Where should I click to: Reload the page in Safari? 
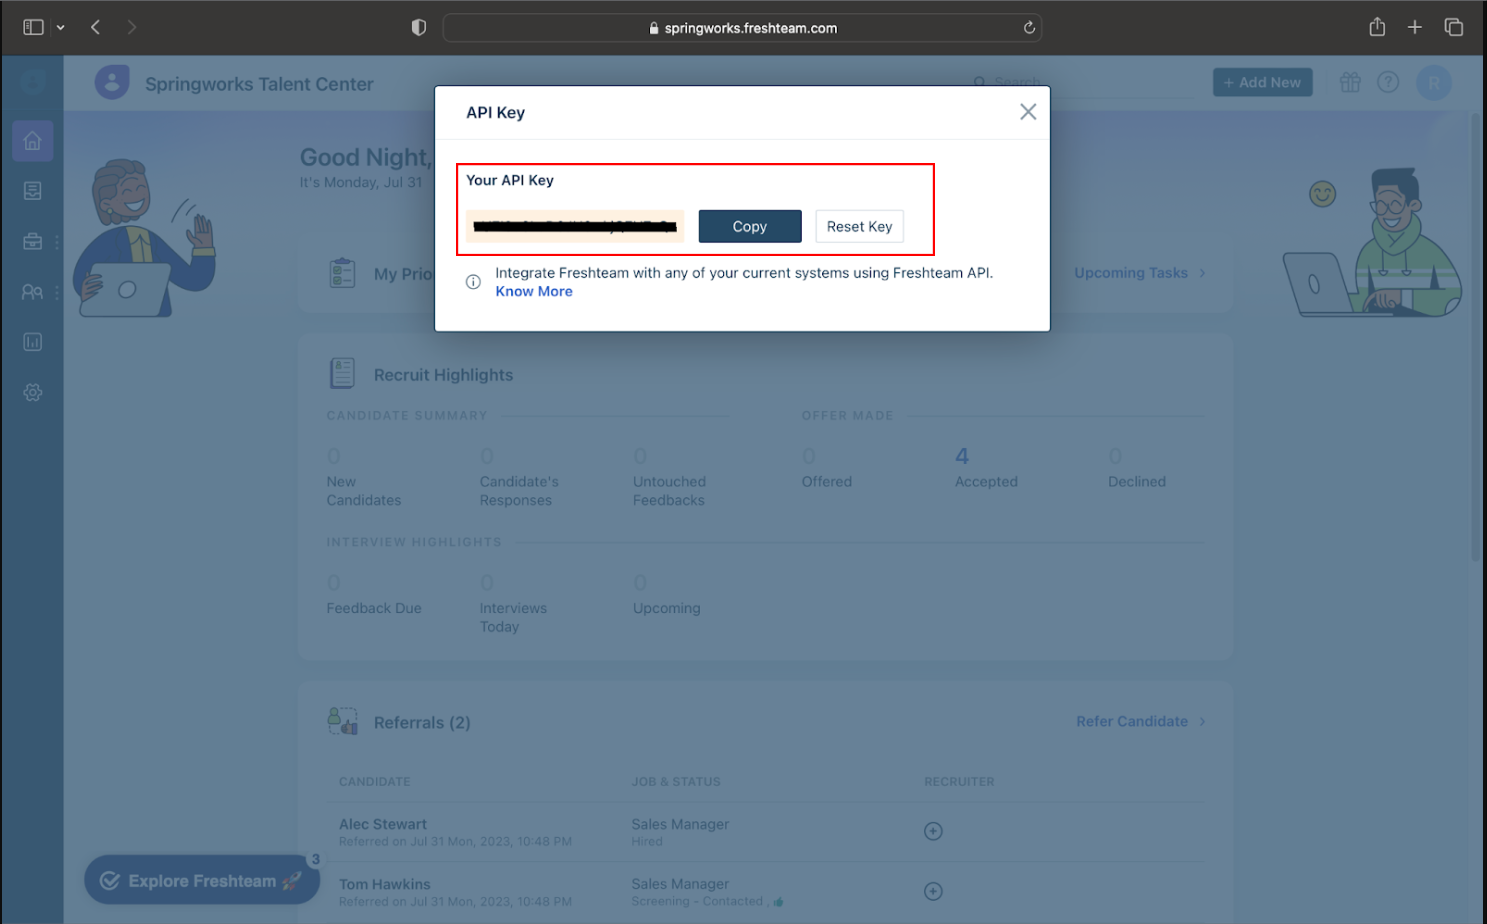pyautogui.click(x=1029, y=27)
